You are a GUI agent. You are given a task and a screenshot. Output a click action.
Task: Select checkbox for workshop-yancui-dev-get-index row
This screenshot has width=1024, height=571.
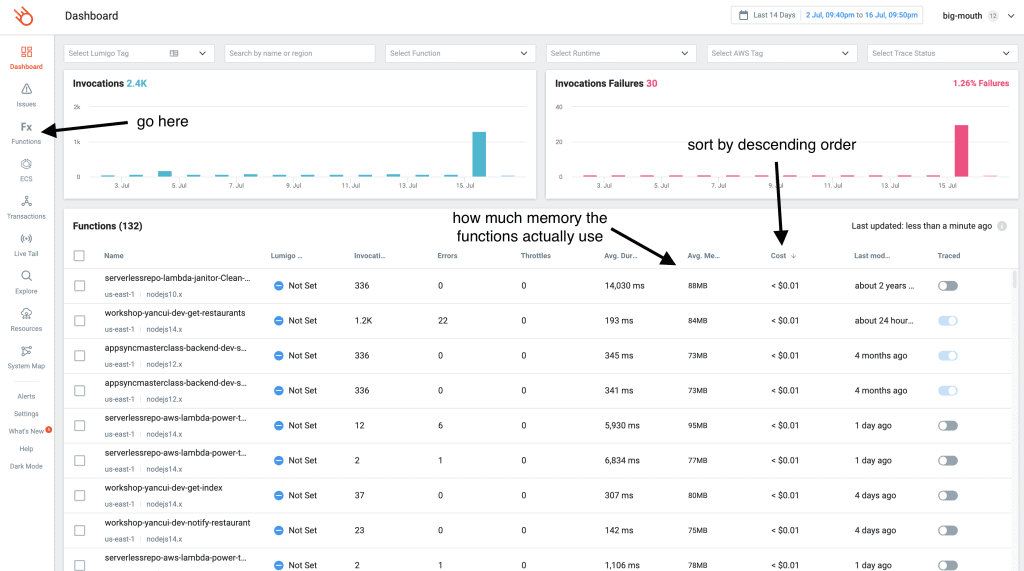coord(80,496)
